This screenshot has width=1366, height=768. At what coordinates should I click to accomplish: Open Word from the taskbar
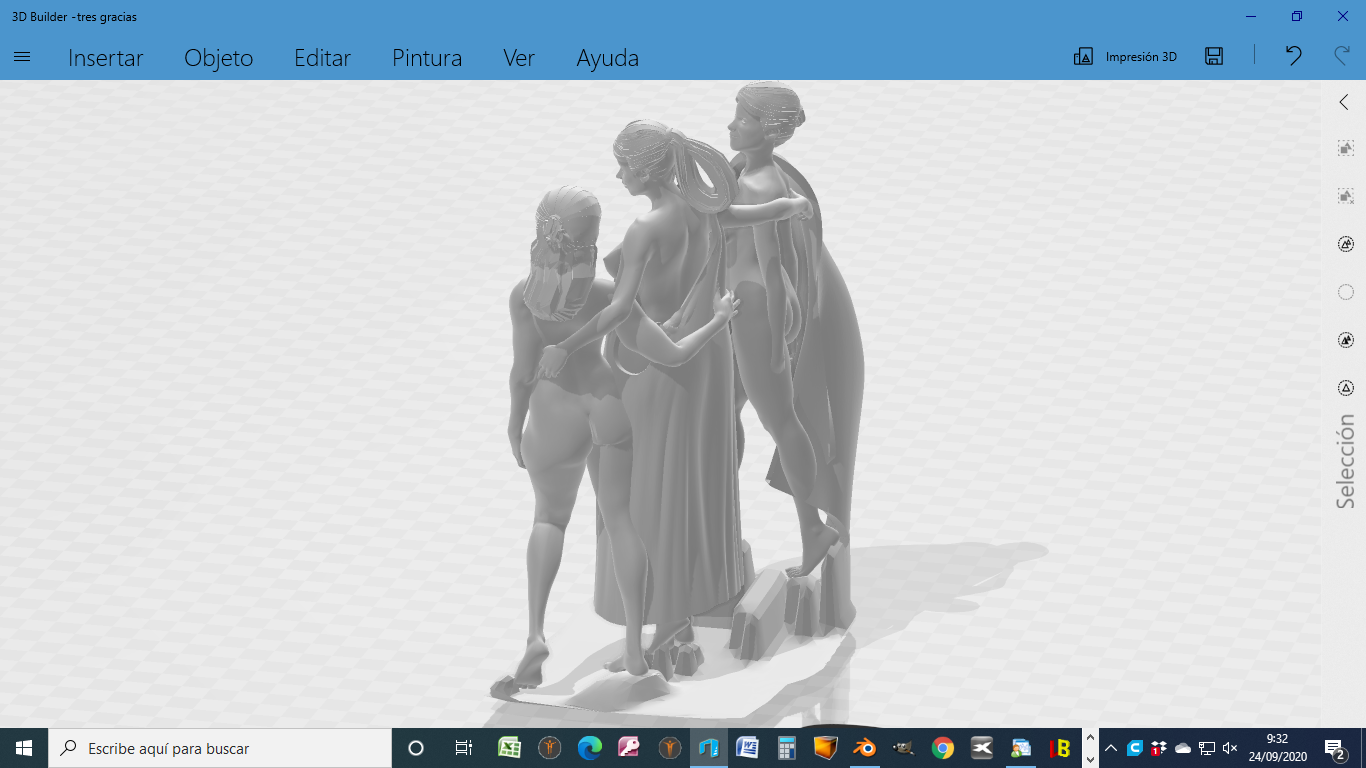(747, 748)
